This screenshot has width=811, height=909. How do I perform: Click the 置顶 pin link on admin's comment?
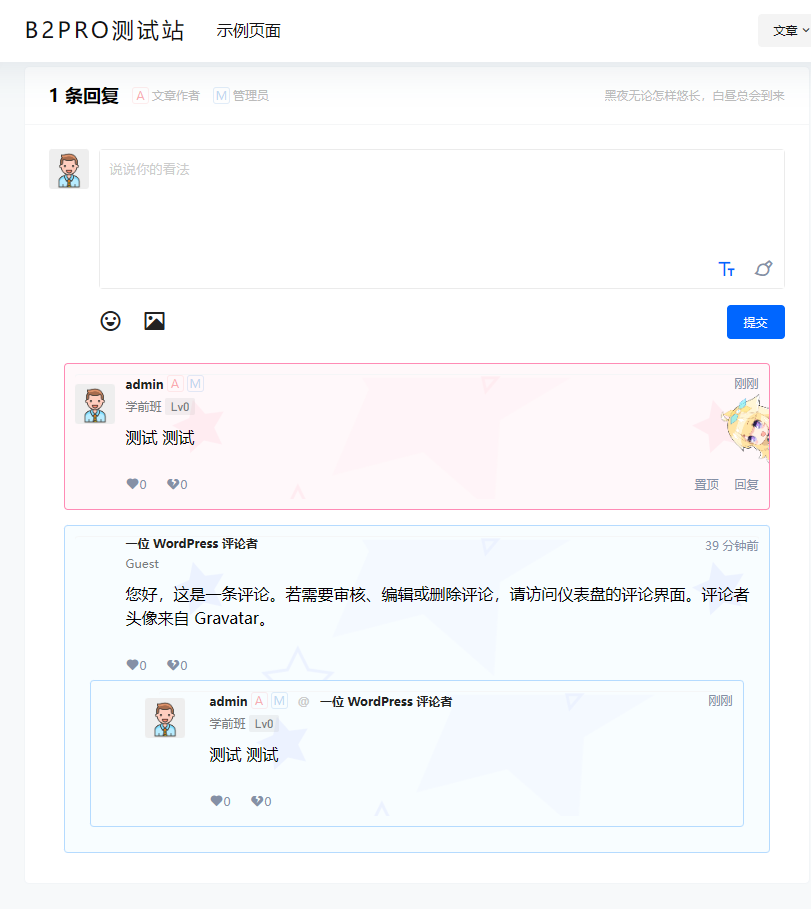(706, 483)
